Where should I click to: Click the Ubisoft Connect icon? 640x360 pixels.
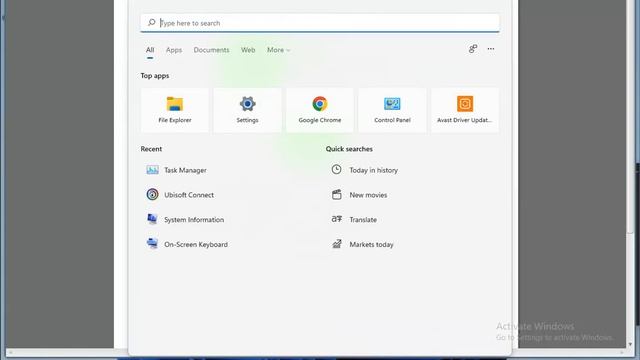click(x=152, y=195)
